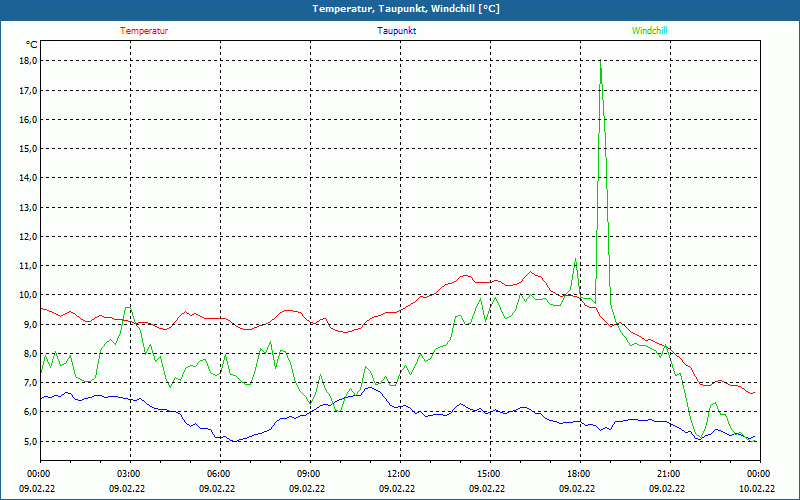Viewport: 800px width, 500px height.
Task: Click the 17,0 y-axis value
Action: pos(28,90)
